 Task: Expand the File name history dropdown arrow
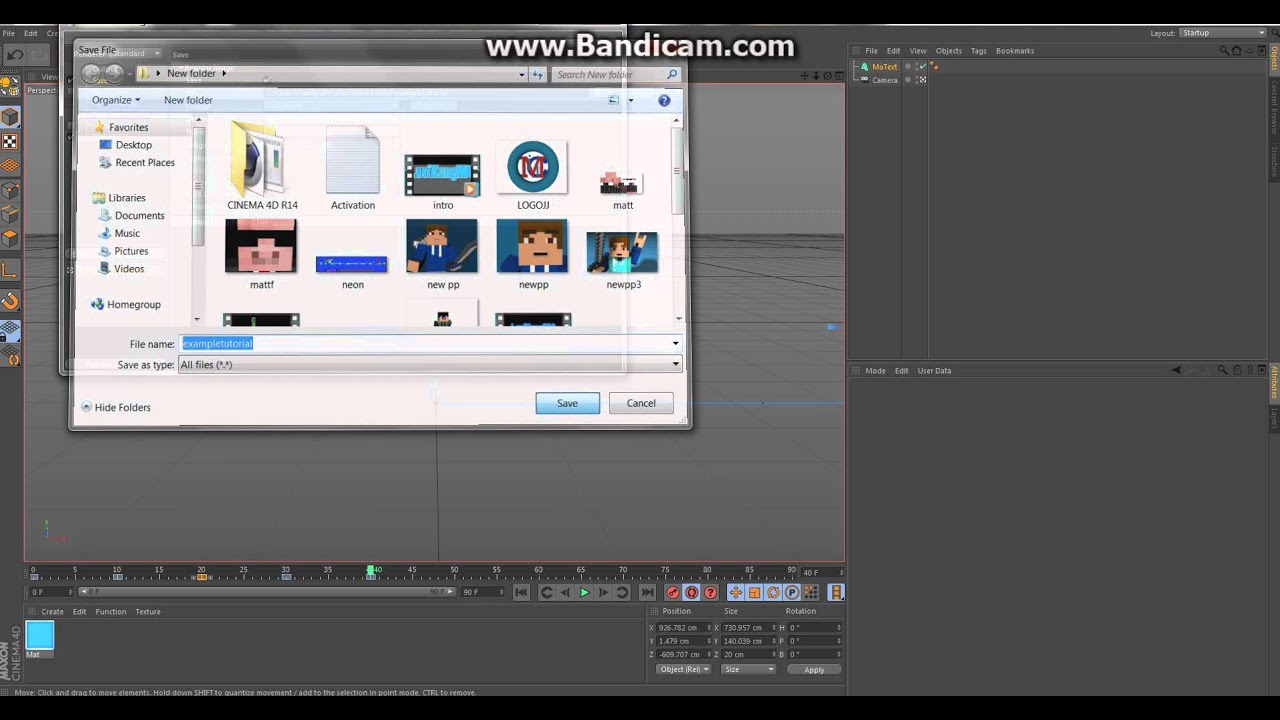[675, 344]
